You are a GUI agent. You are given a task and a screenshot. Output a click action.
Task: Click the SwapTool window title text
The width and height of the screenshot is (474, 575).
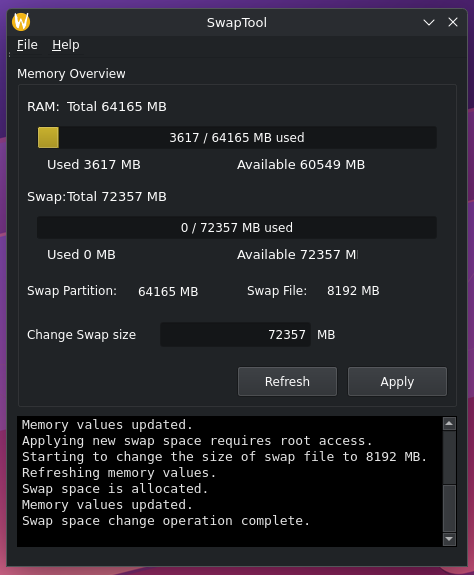[237, 22]
